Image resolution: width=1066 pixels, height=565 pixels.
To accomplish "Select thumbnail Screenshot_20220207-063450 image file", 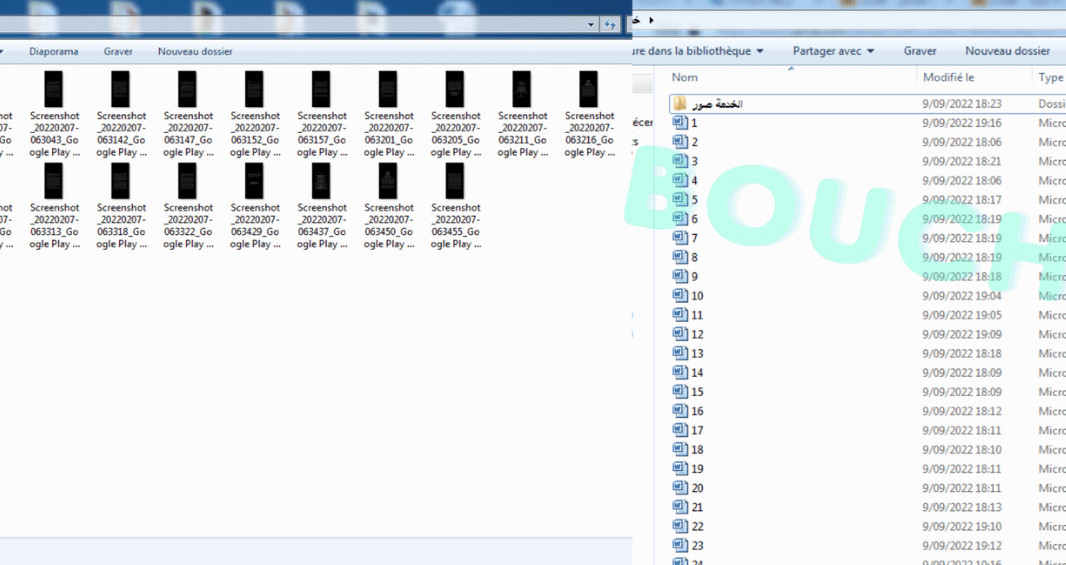I will tap(388, 181).
